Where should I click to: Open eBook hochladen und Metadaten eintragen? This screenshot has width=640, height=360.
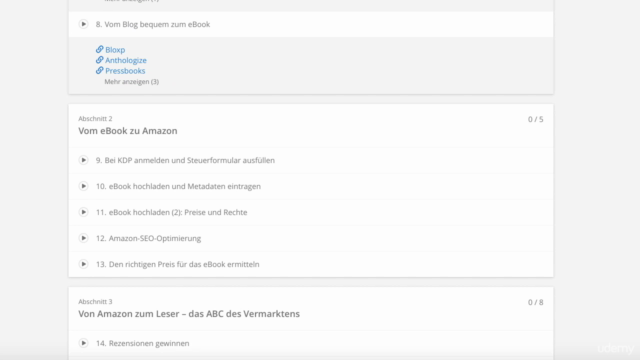tap(178, 187)
